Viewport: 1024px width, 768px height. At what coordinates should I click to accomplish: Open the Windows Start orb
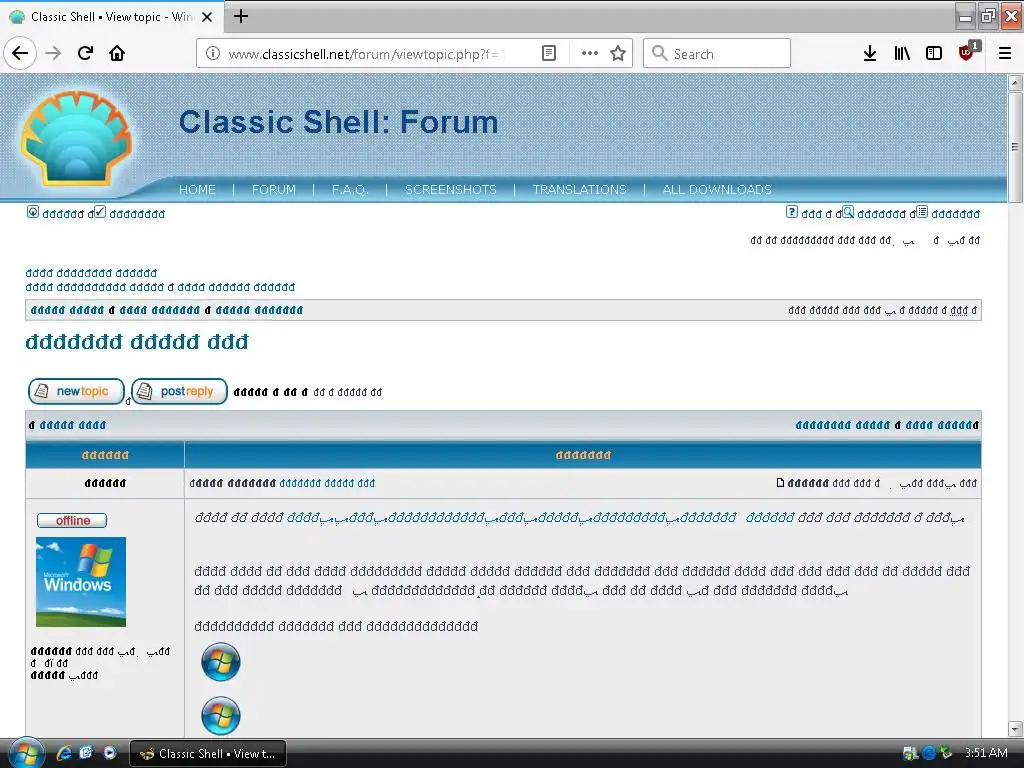(x=26, y=753)
